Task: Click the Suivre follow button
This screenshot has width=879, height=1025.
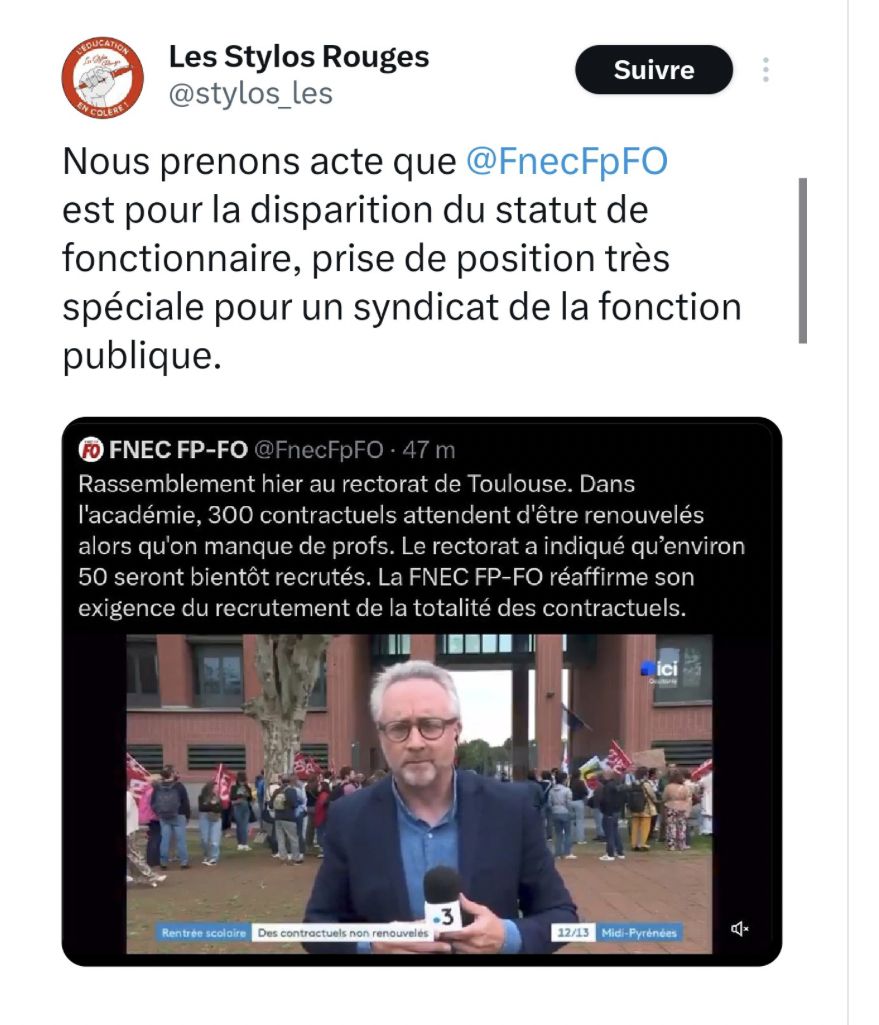Action: coord(654,69)
